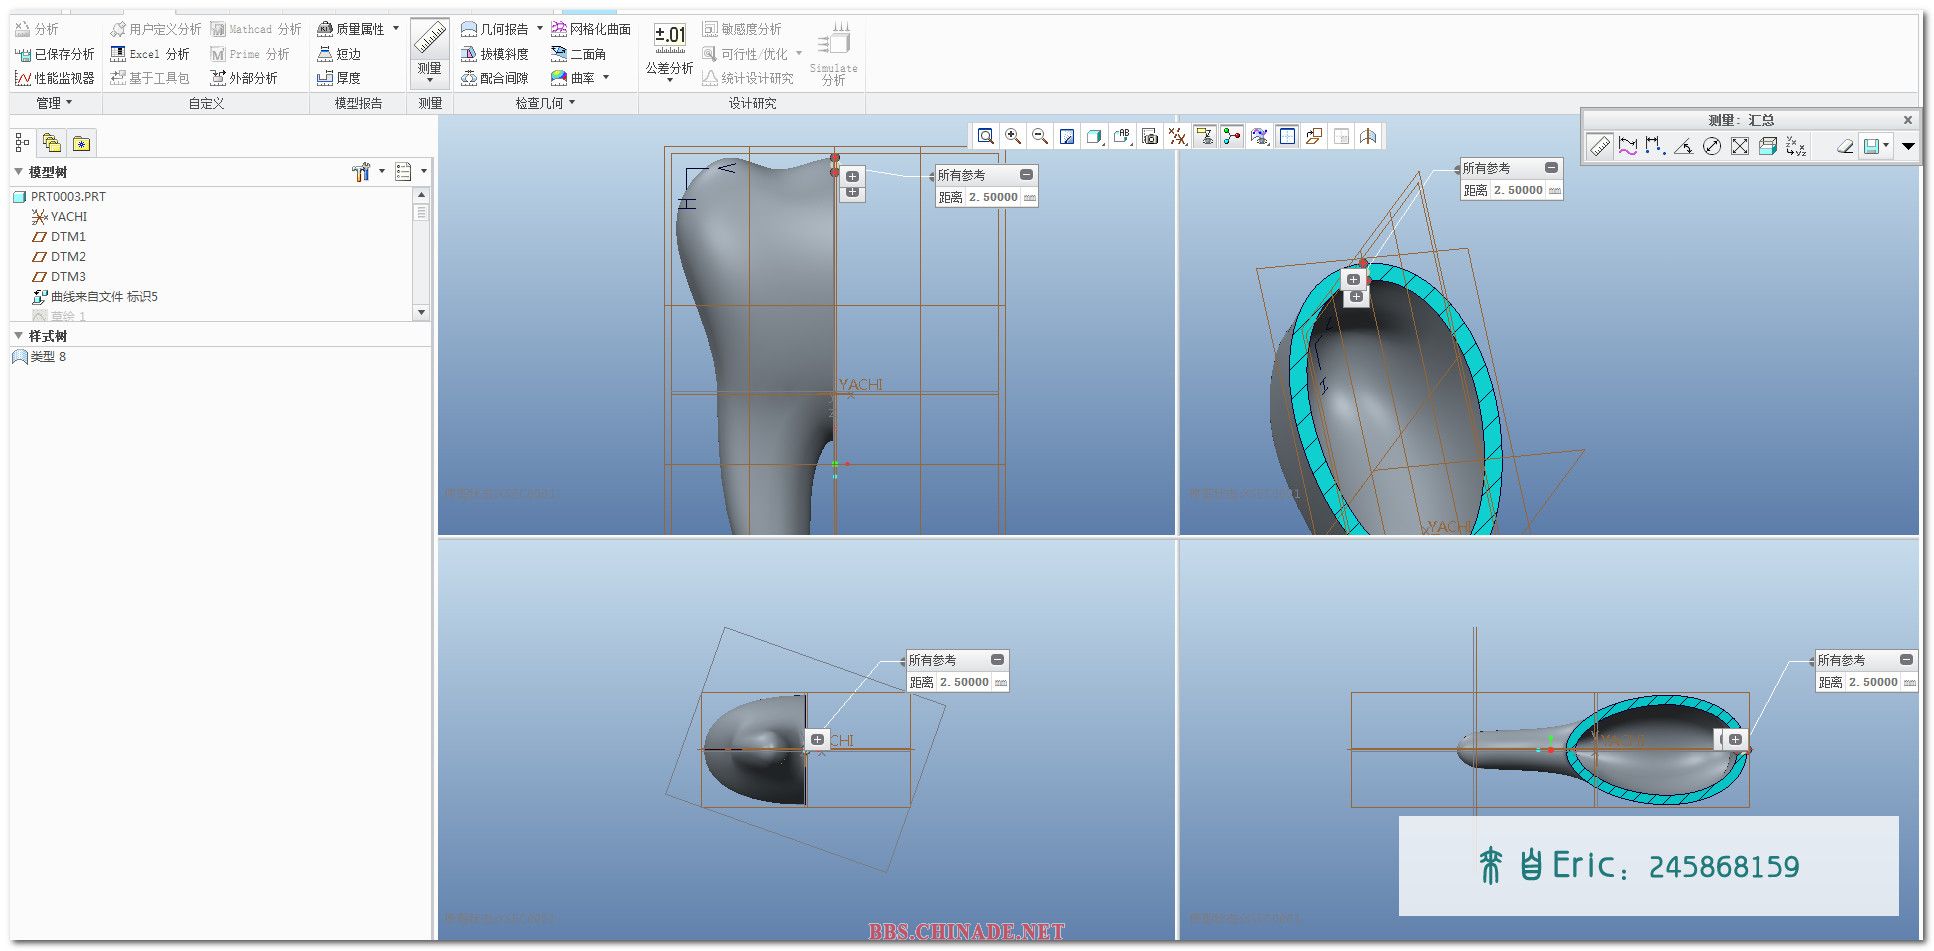Select the DTM2 datum plane
This screenshot has height=951, width=1934.
point(68,257)
